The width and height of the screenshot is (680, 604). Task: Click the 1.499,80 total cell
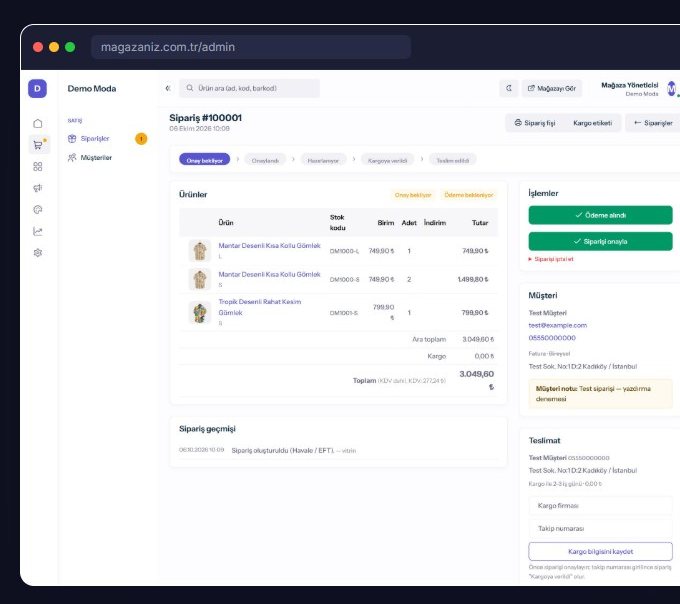[x=473, y=279]
